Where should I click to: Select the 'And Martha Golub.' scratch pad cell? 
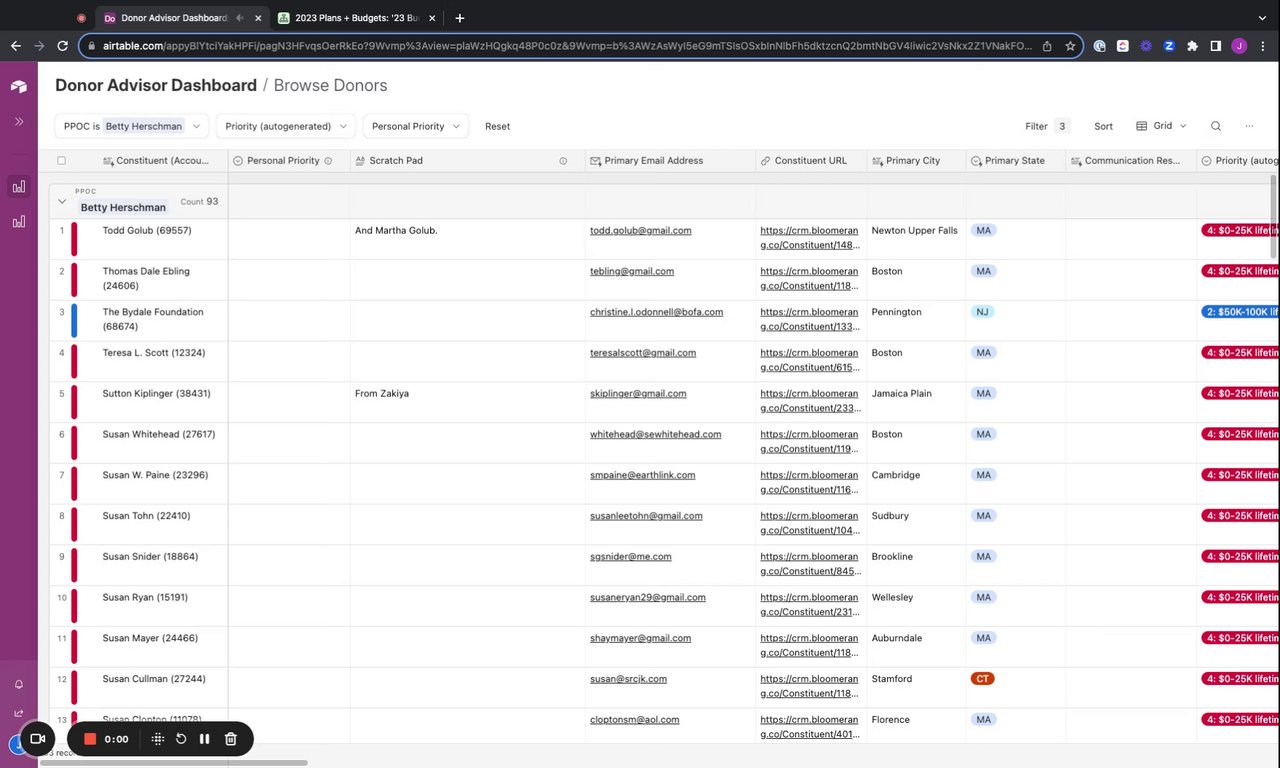467,239
